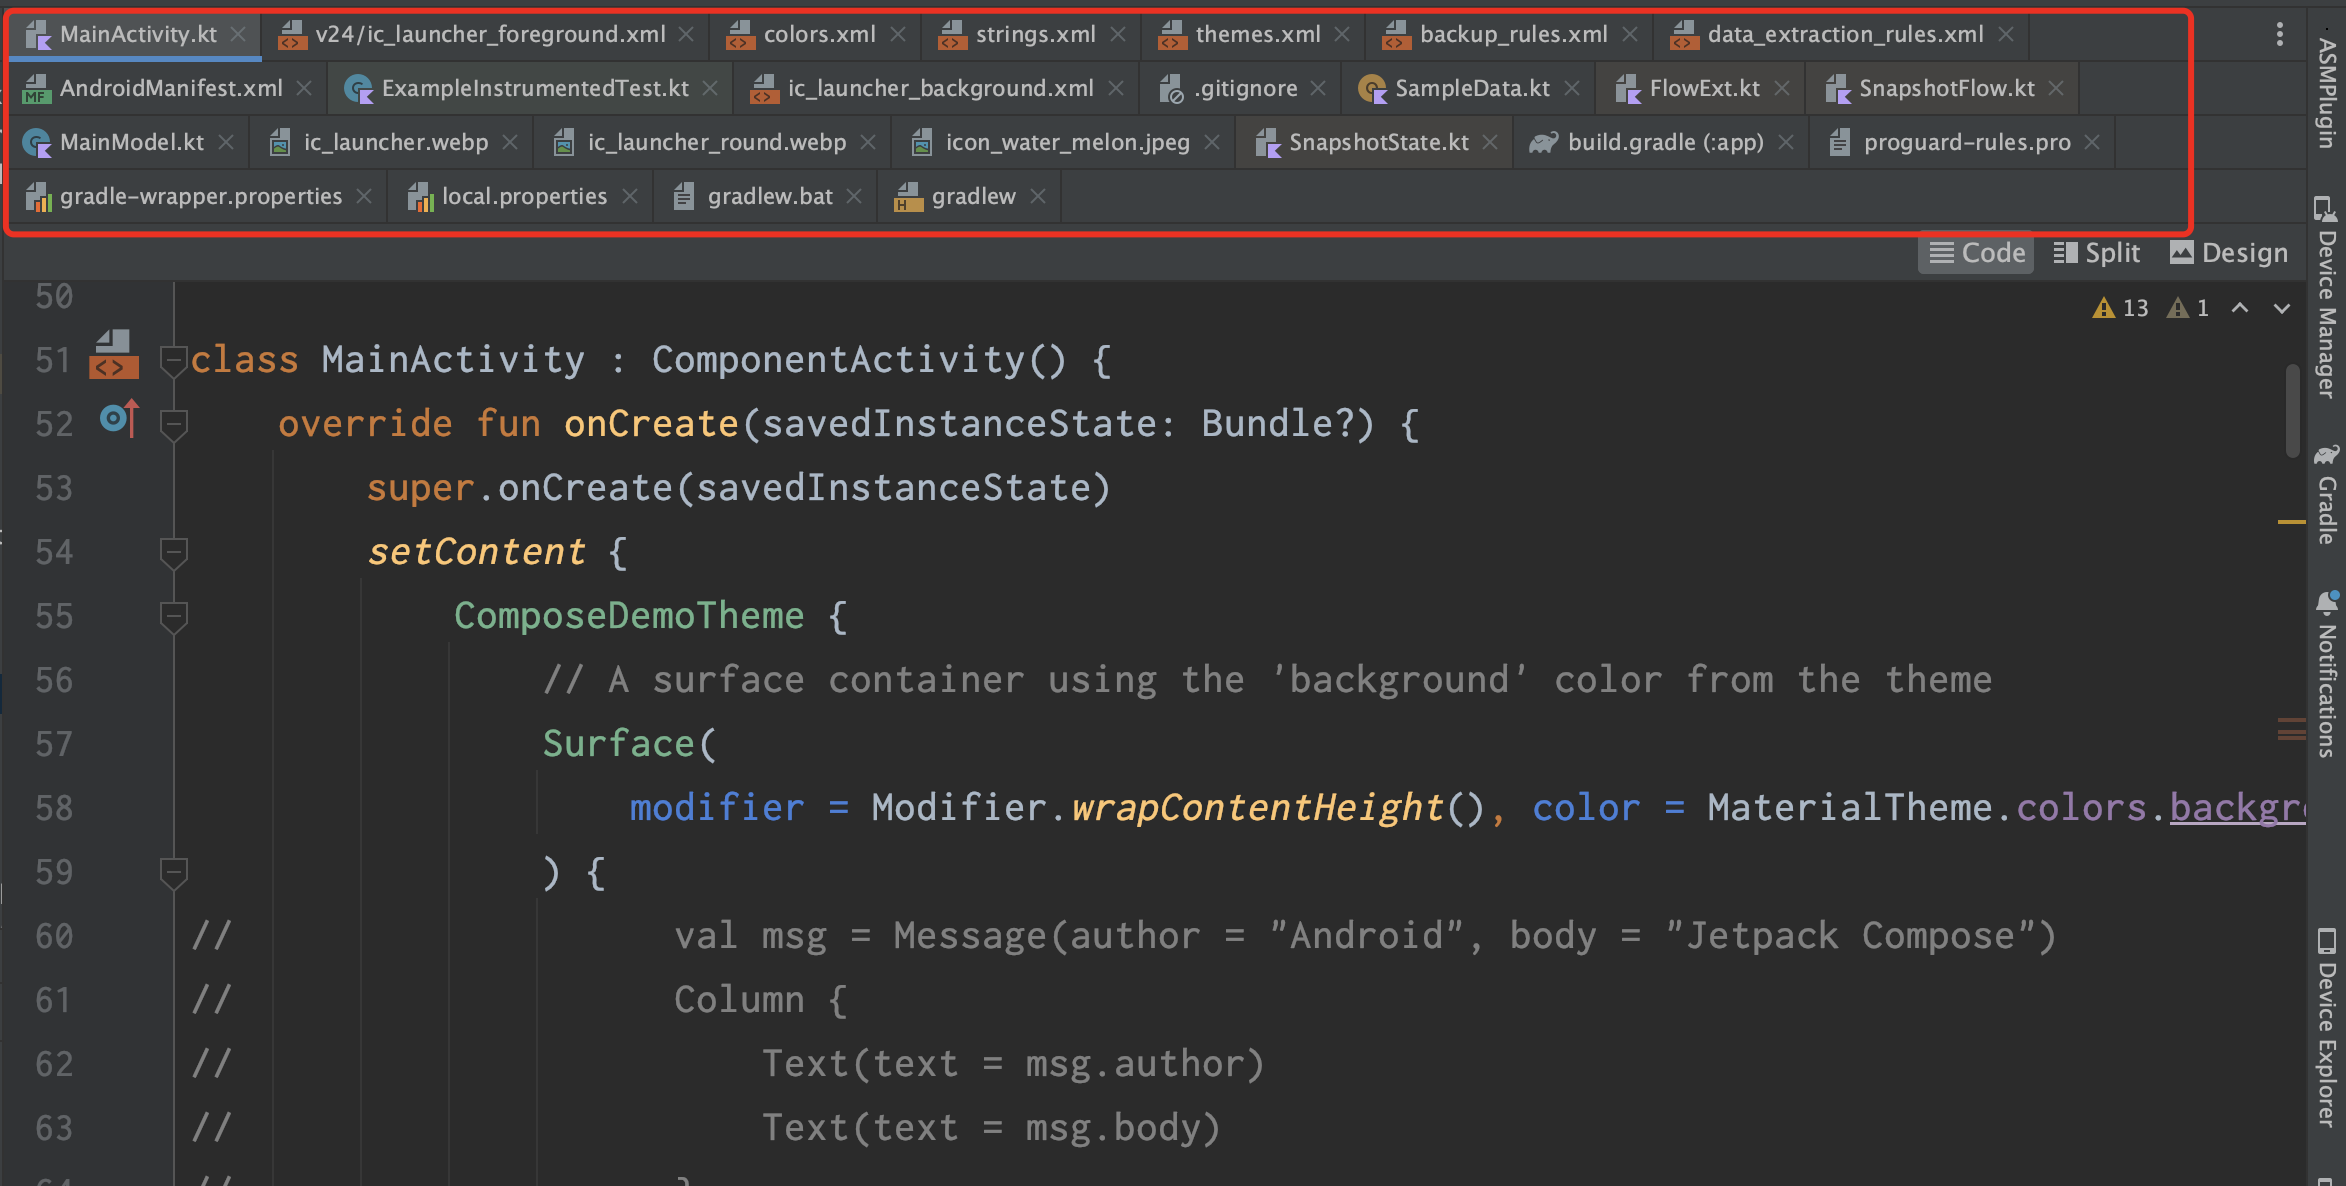2346x1186 pixels.
Task: Click line number 56 in the gutter
Action: [54, 680]
